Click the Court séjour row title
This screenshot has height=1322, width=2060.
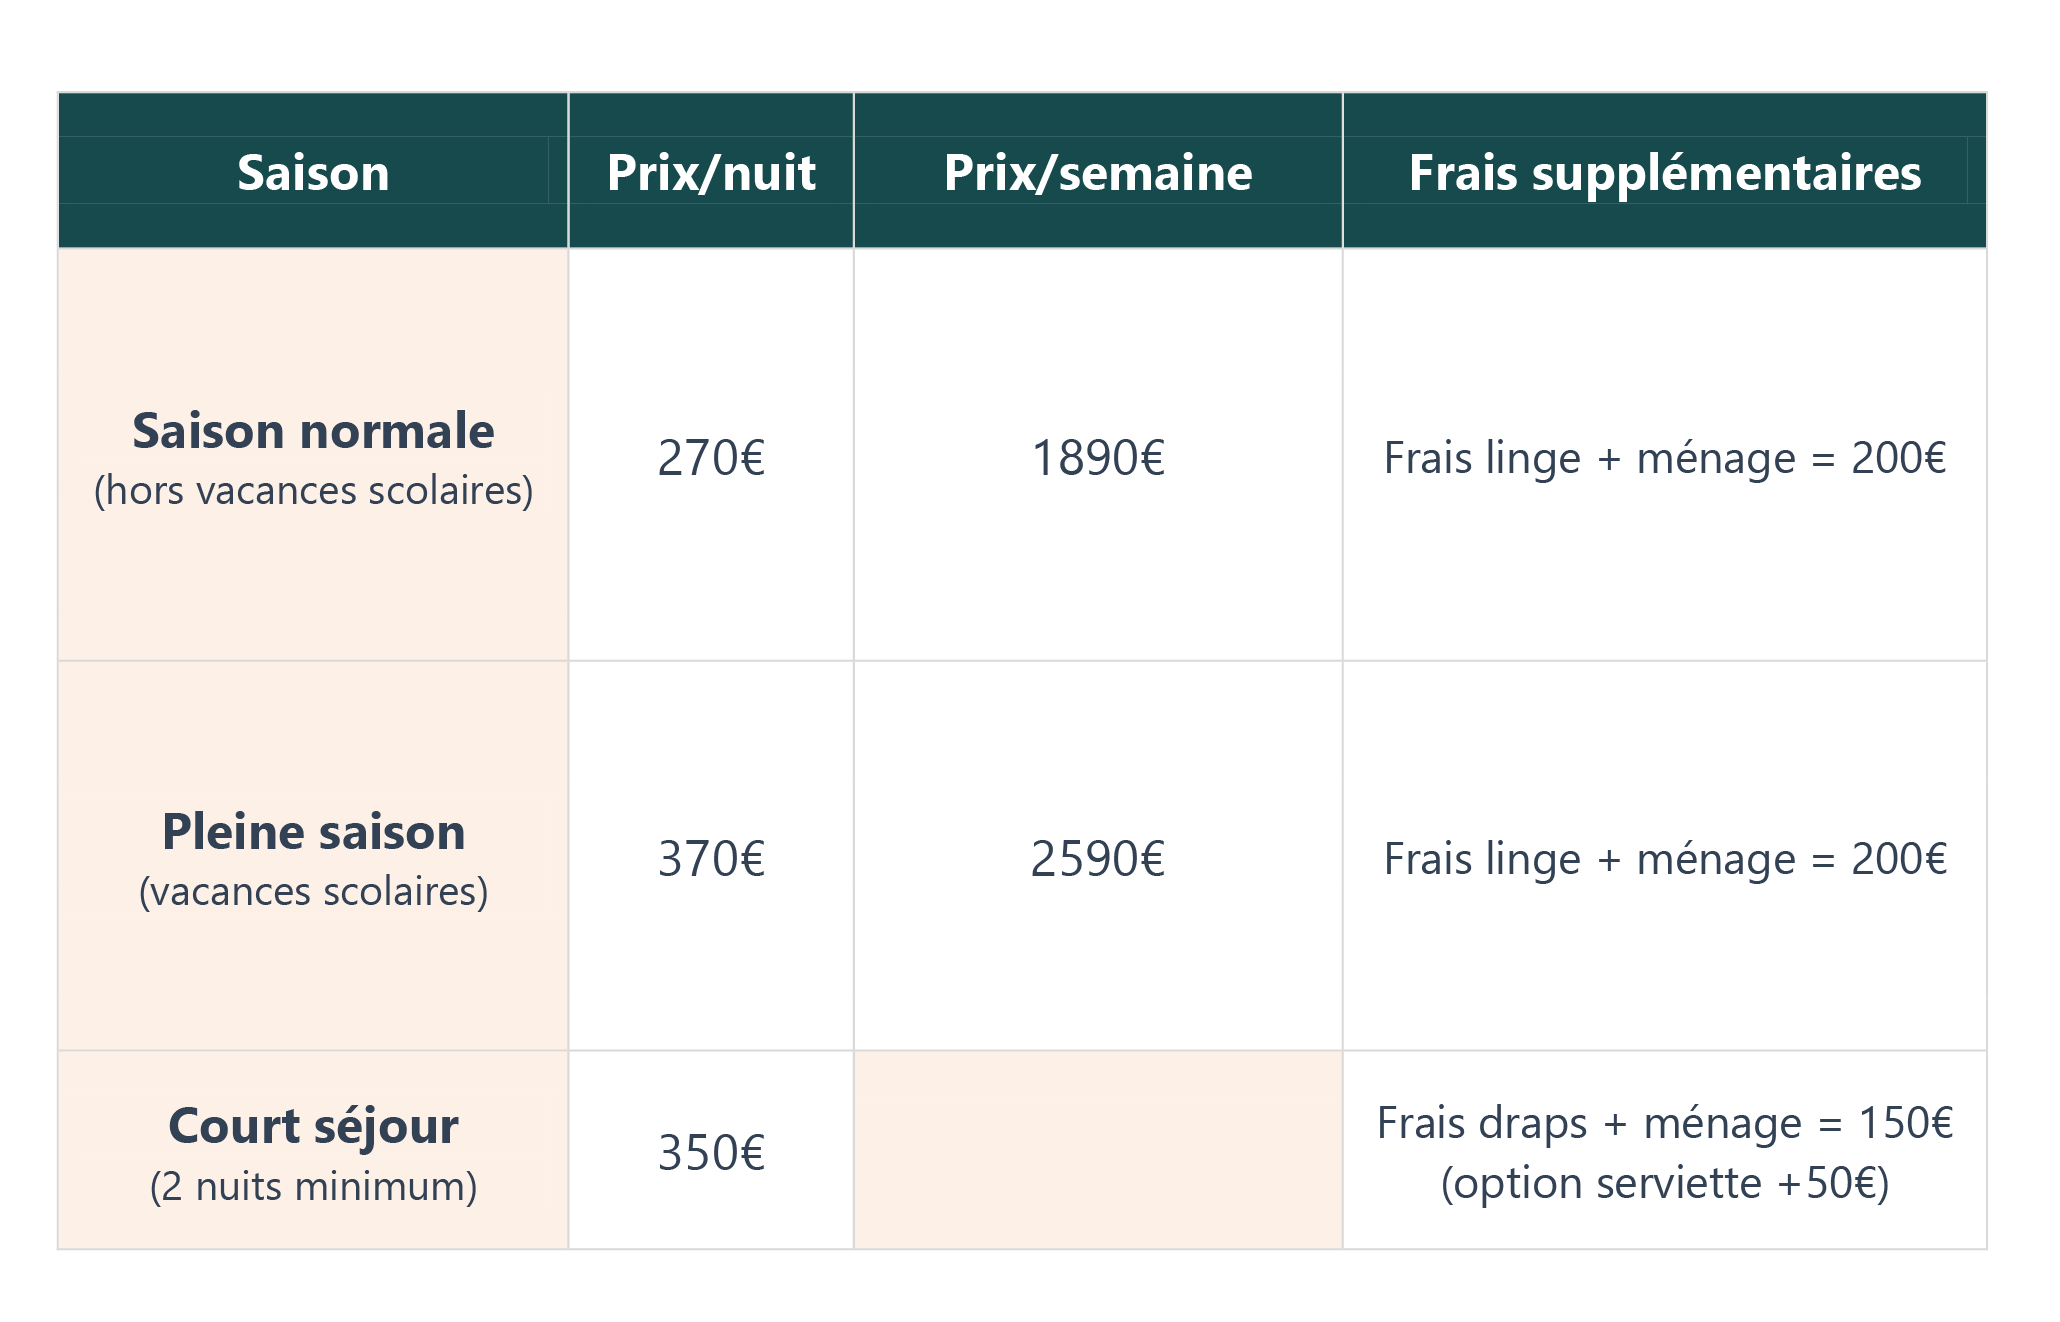[x=313, y=1126]
